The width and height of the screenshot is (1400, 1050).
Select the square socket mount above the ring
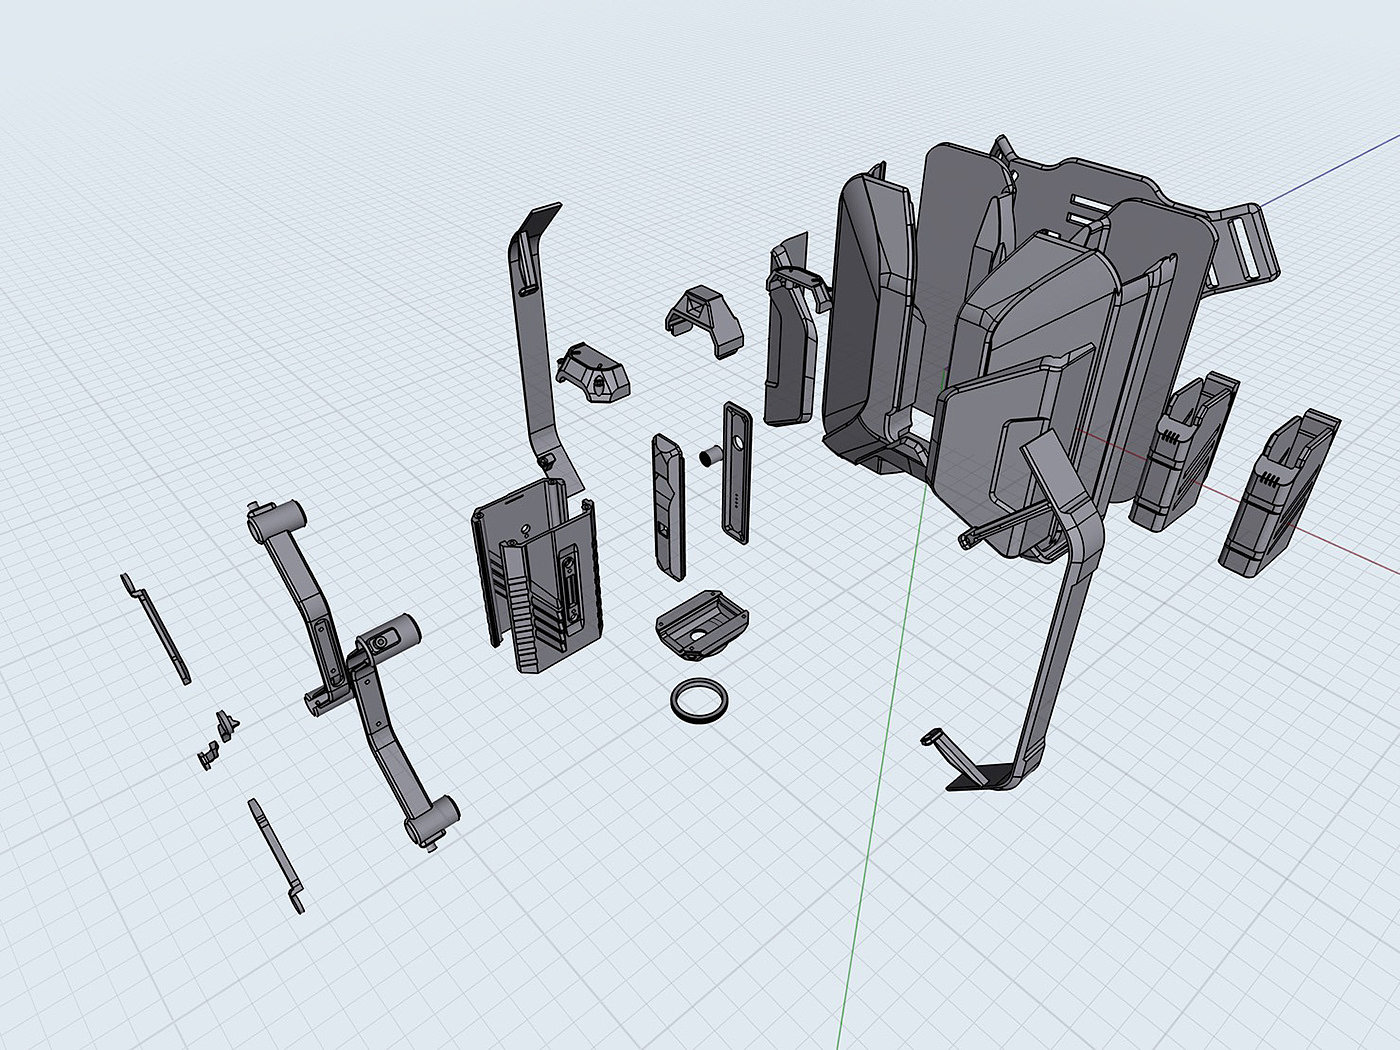[x=701, y=625]
